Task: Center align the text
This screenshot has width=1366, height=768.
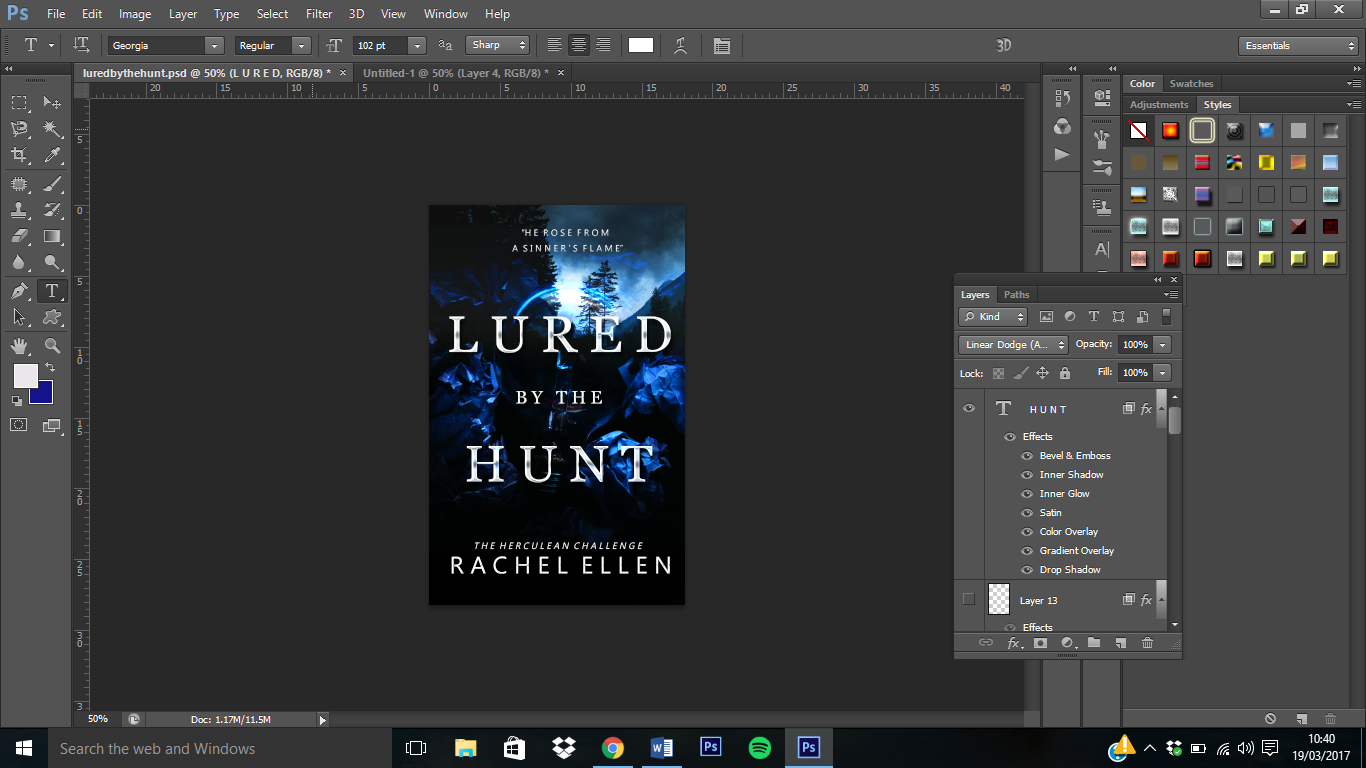Action: (x=579, y=46)
